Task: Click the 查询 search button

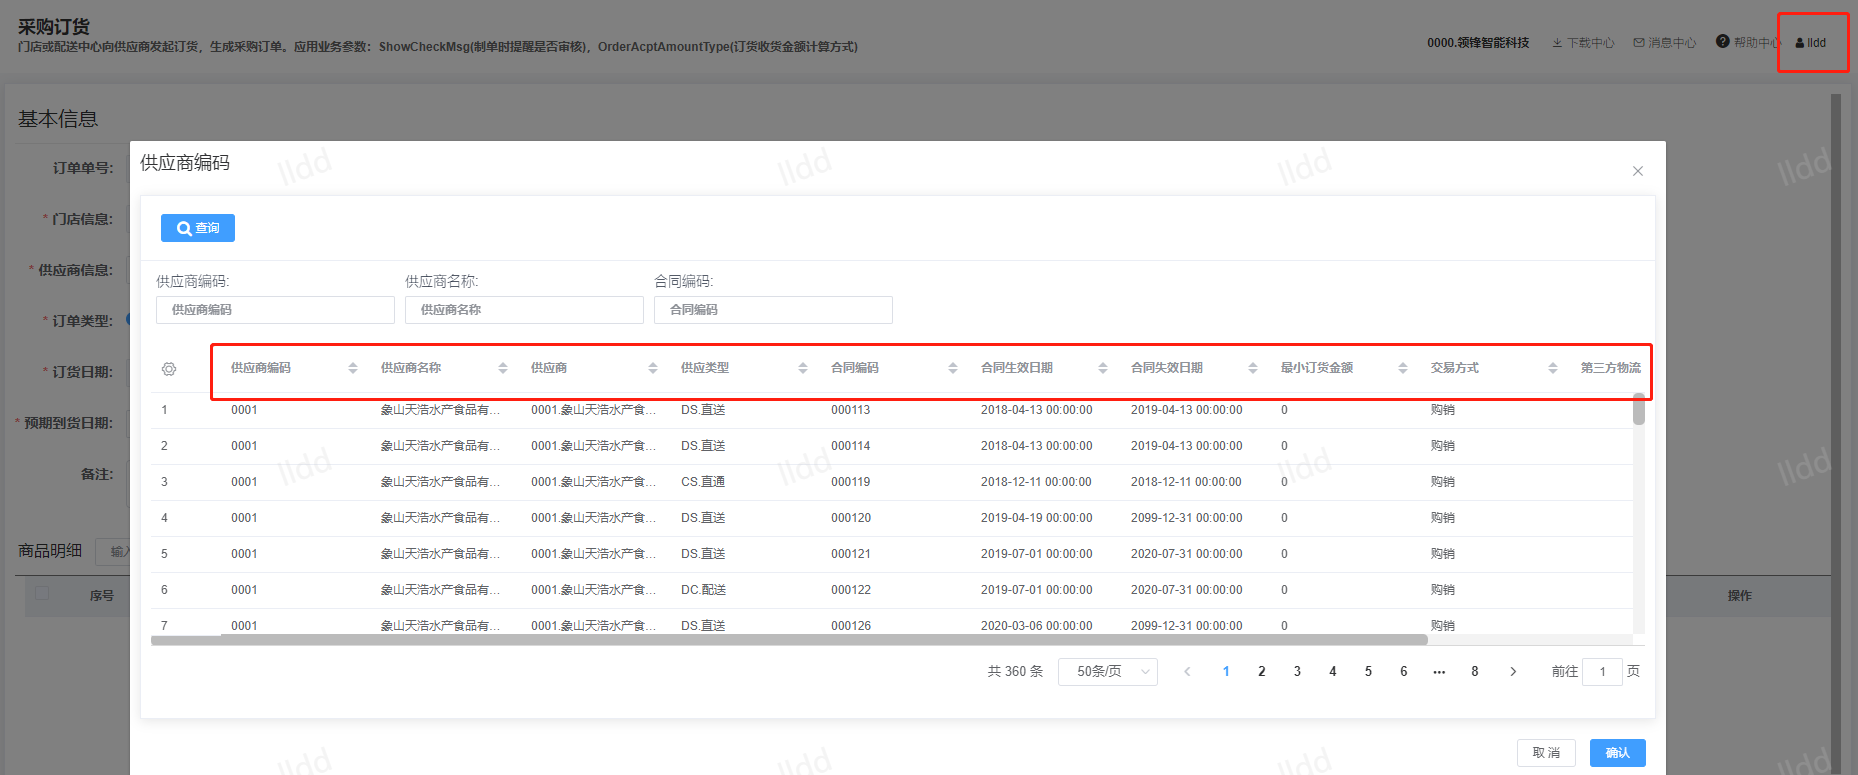Action: tap(198, 228)
